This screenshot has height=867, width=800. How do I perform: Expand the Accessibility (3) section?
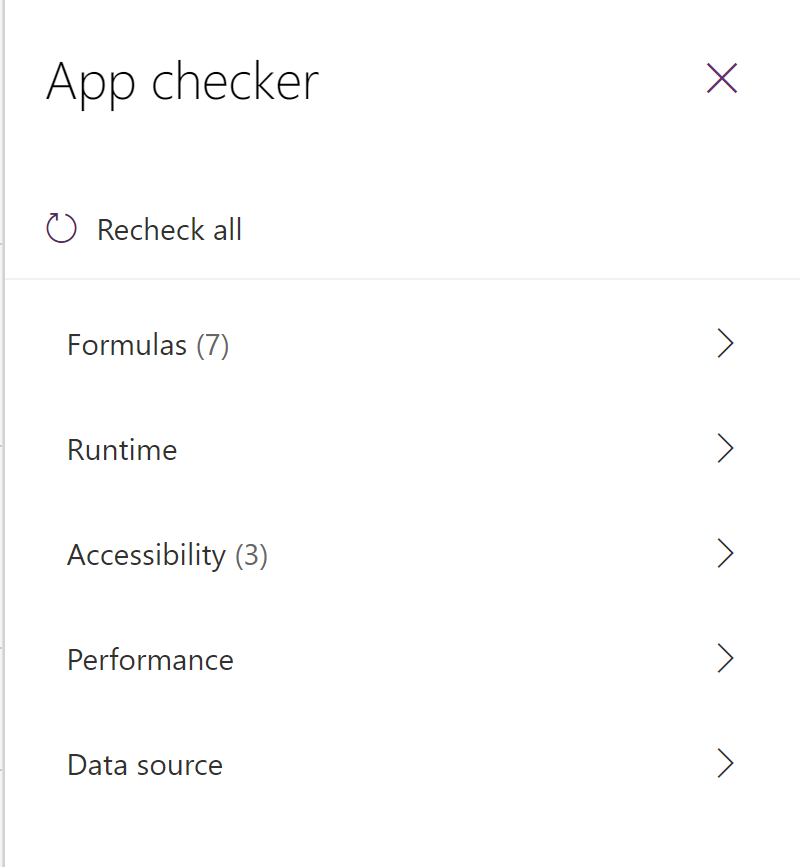pos(167,554)
